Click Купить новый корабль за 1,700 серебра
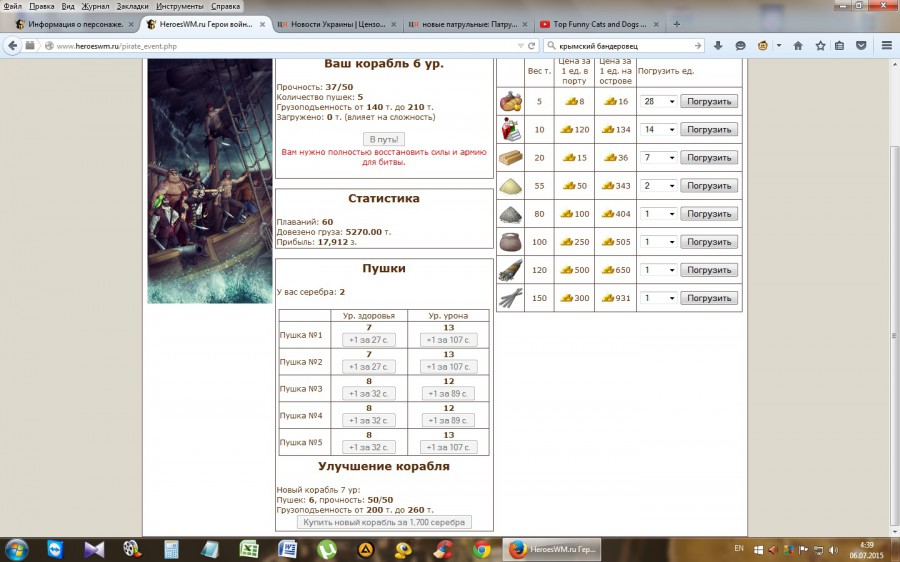The image size is (900, 562). point(384,522)
